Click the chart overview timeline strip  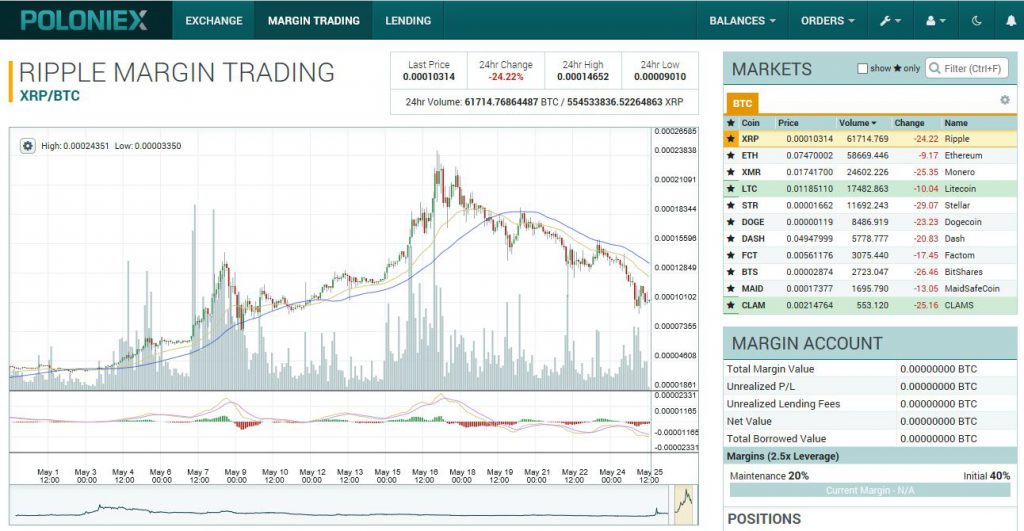click(x=353, y=504)
